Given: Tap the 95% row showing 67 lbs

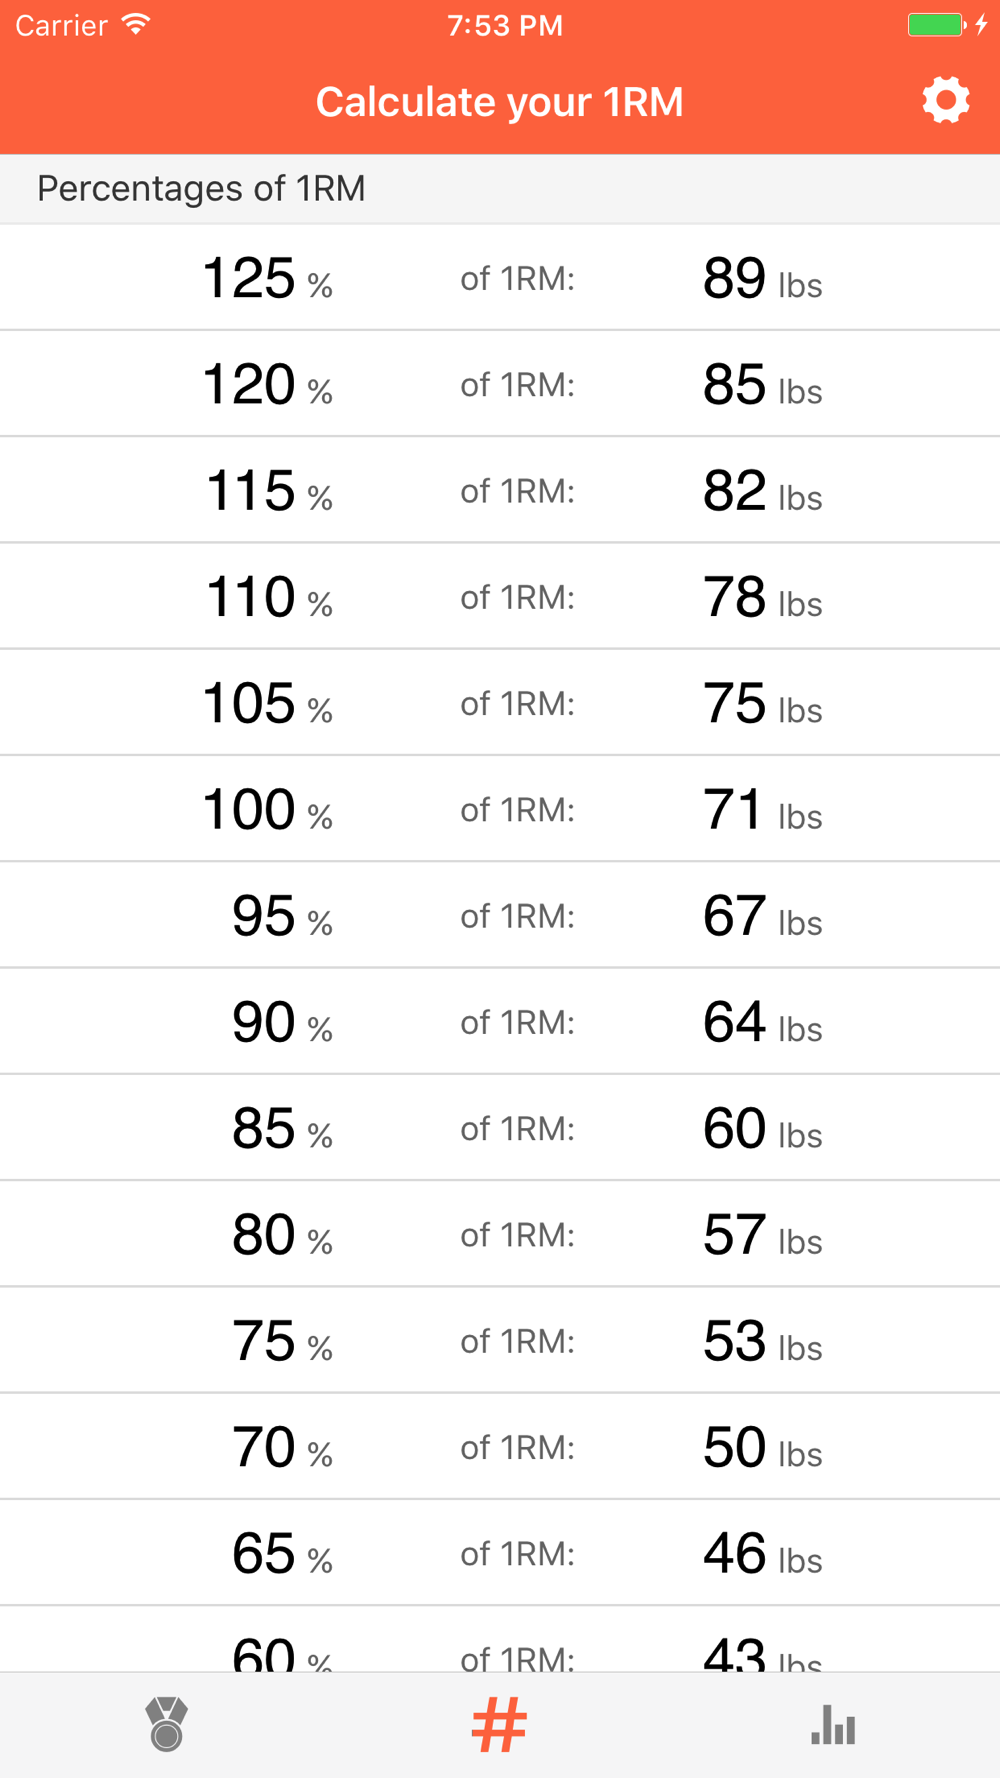Looking at the screenshot, I should (500, 916).
